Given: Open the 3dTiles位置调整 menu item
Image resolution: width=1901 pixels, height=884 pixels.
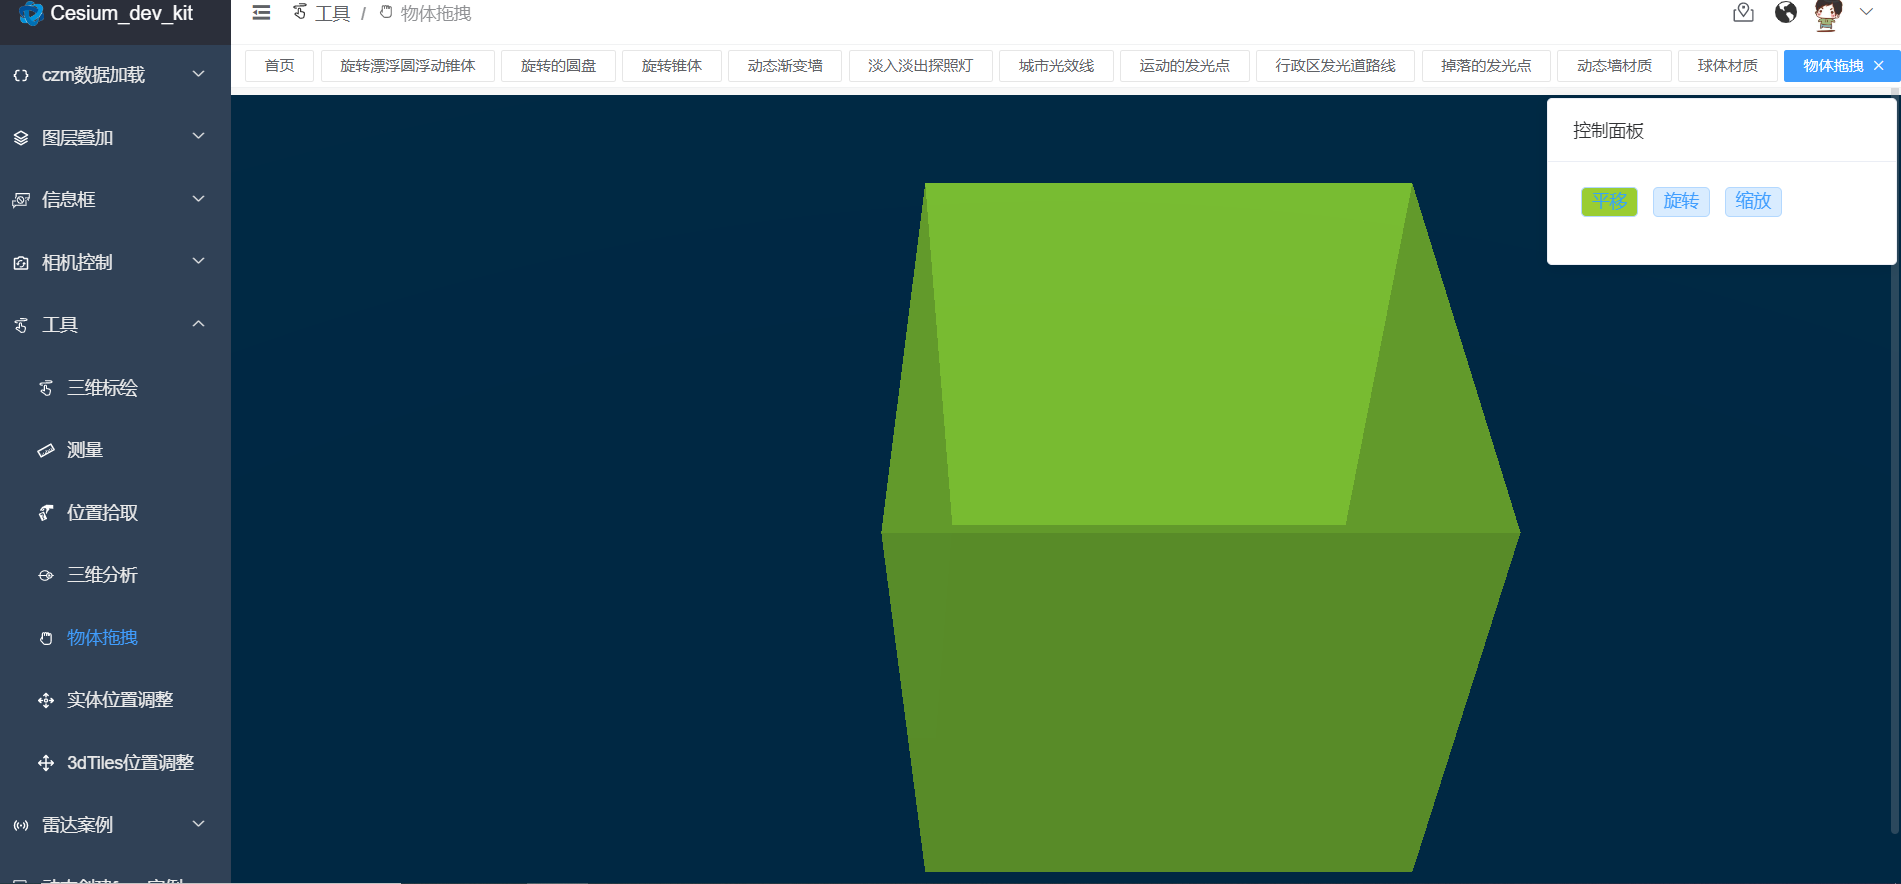Looking at the screenshot, I should (115, 763).
